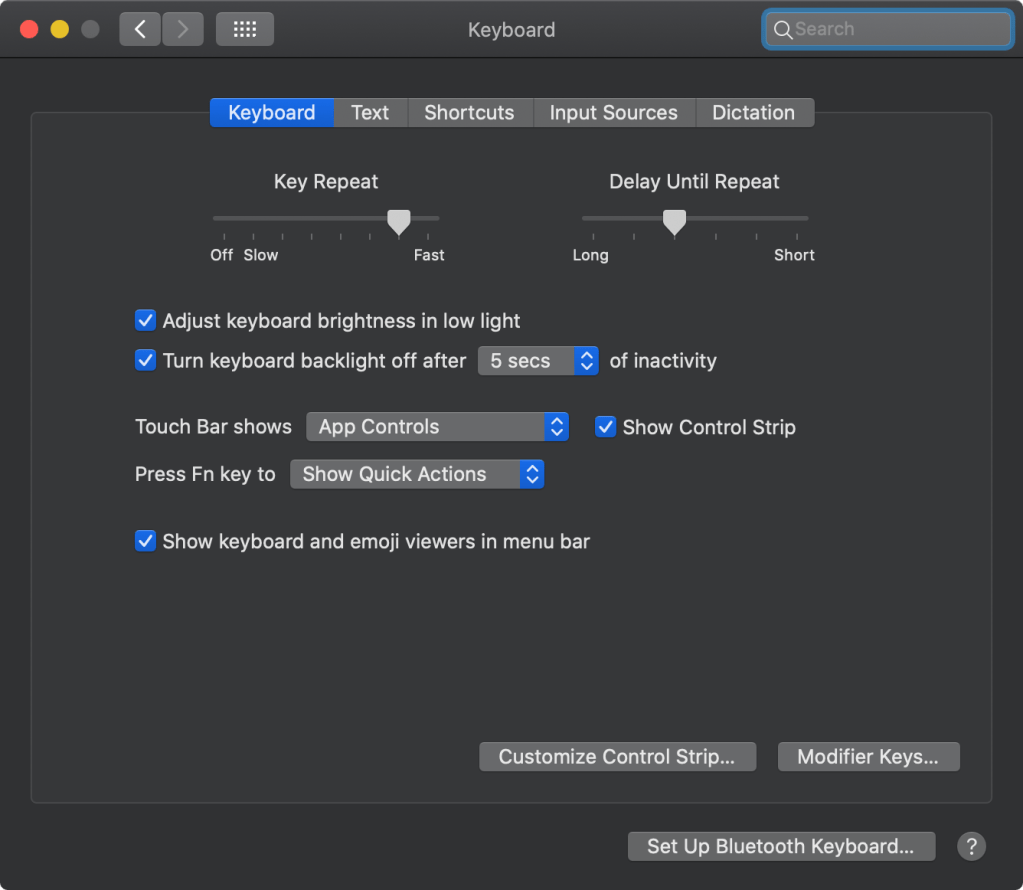This screenshot has height=890, width=1023.
Task: Select the Dictation tab
Action: [754, 112]
